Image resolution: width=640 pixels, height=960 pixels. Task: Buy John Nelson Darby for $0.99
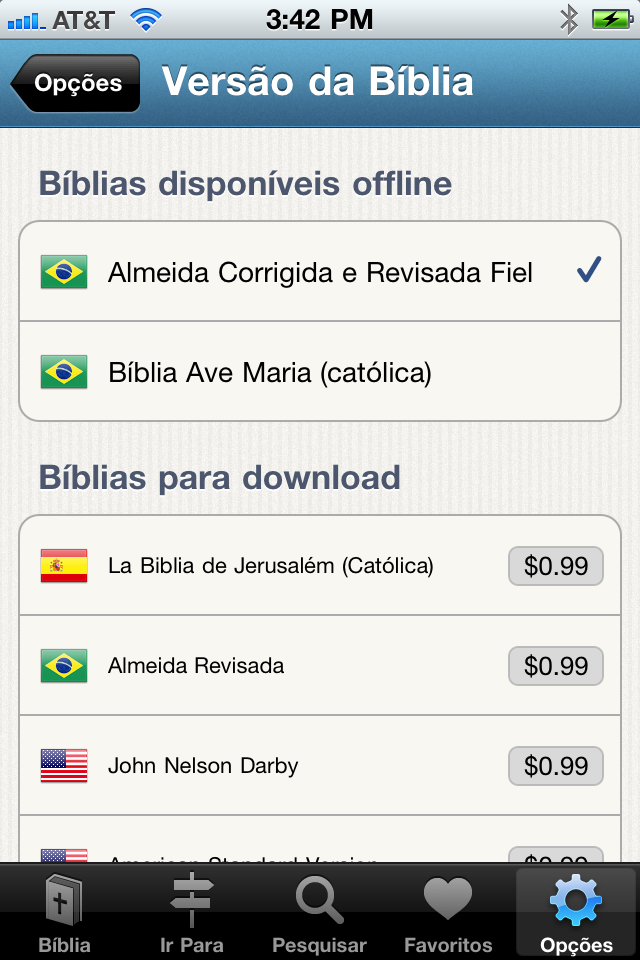tap(555, 765)
